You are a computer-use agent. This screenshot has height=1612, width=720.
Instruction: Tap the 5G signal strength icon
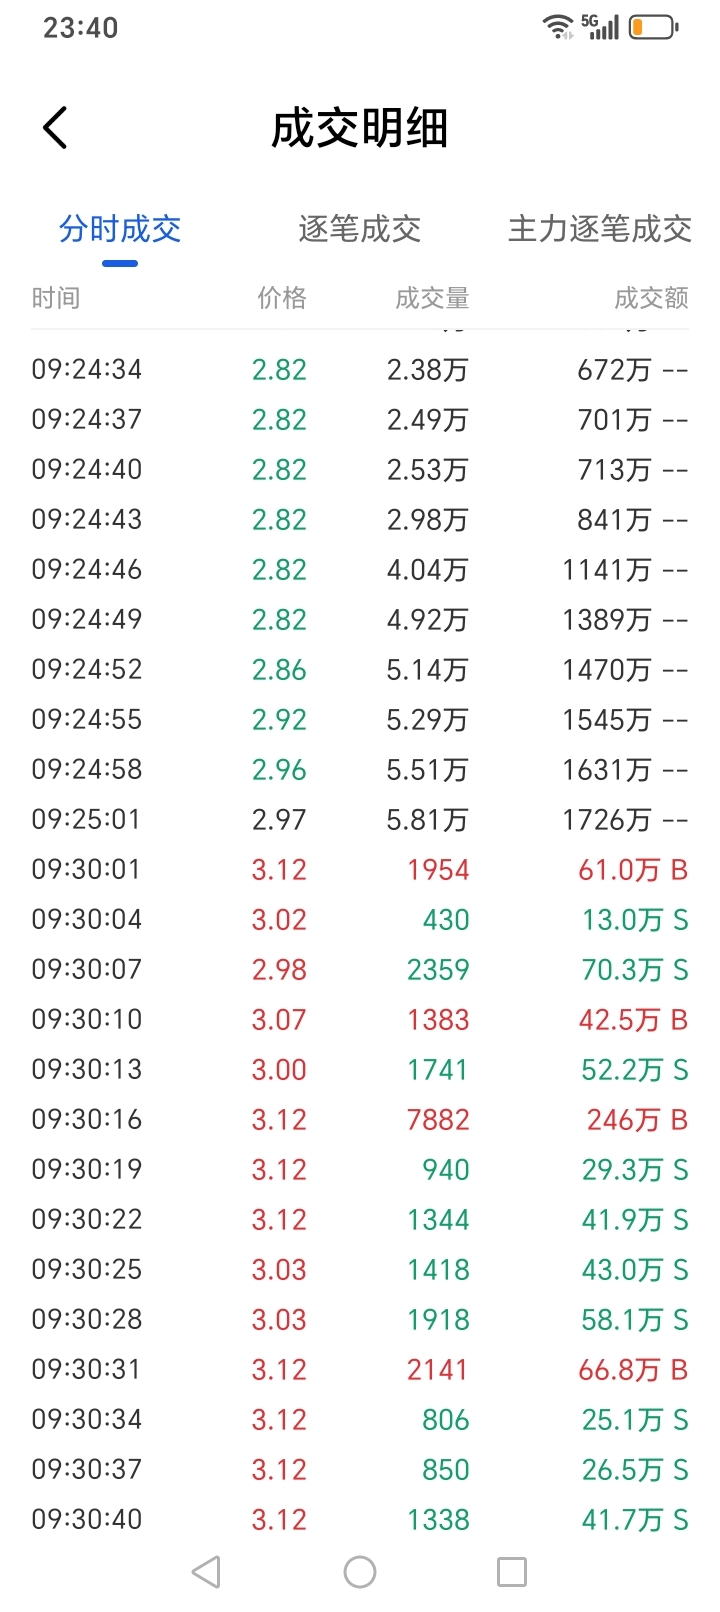click(600, 27)
